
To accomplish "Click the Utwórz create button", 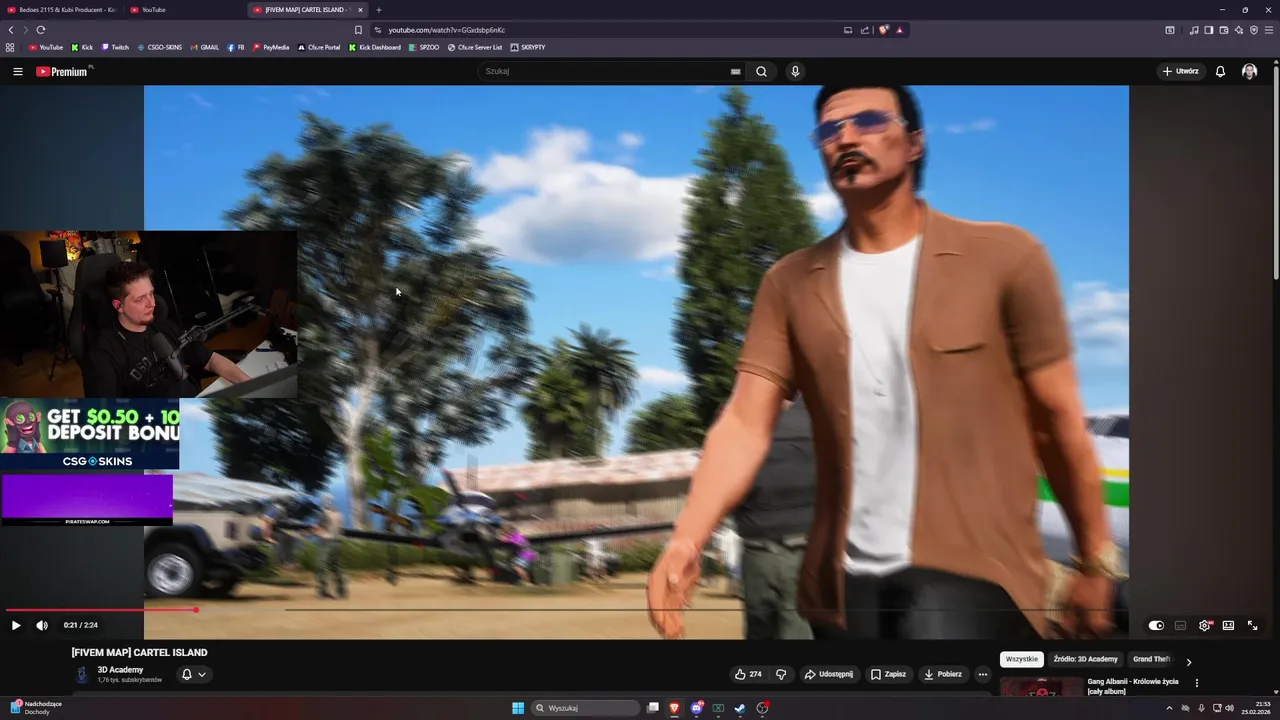I will click(1181, 71).
